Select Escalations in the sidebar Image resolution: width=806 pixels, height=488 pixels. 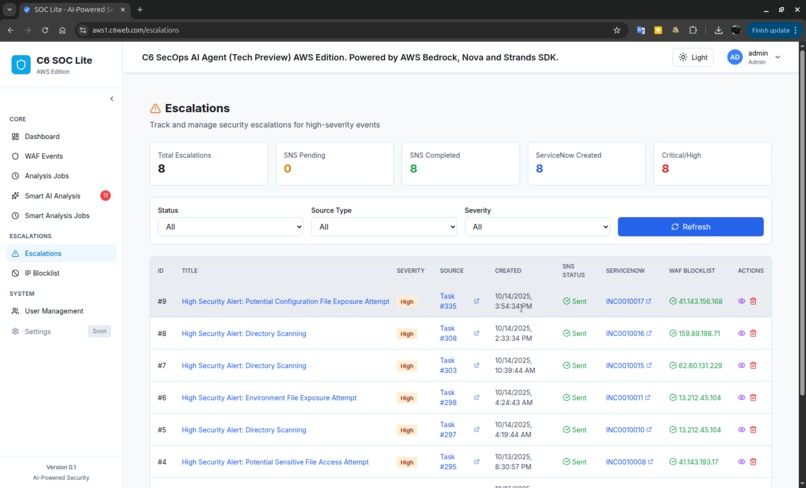61,253
